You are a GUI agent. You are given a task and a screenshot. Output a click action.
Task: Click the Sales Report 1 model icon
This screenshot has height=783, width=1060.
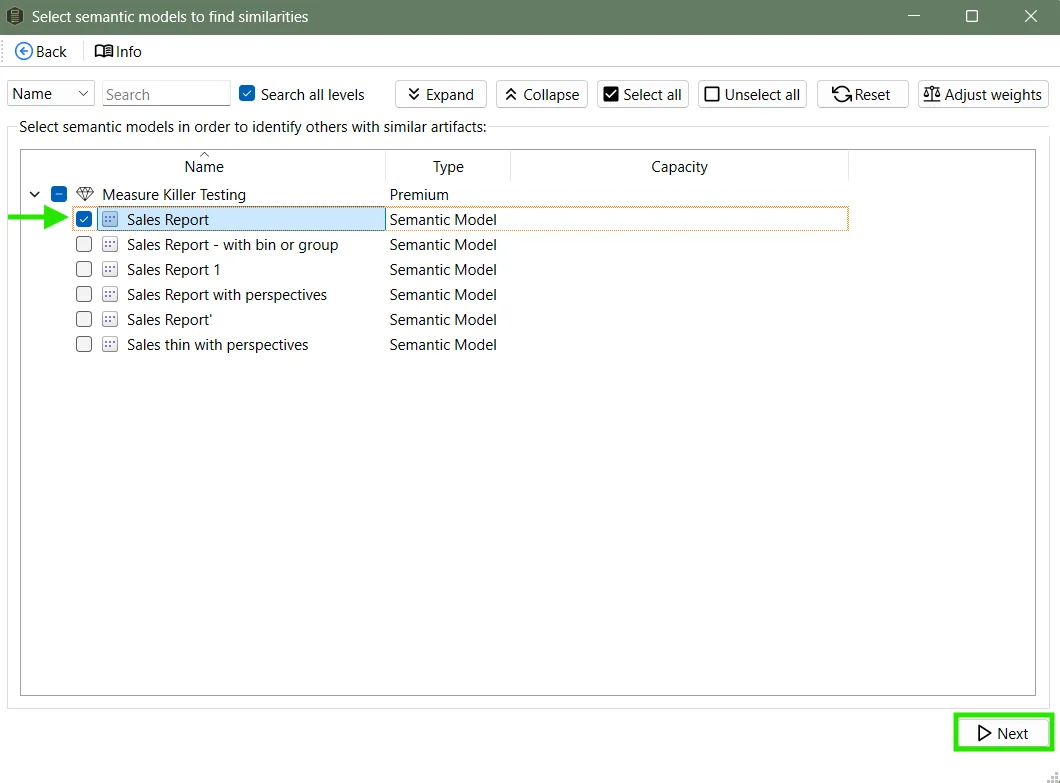click(x=110, y=269)
